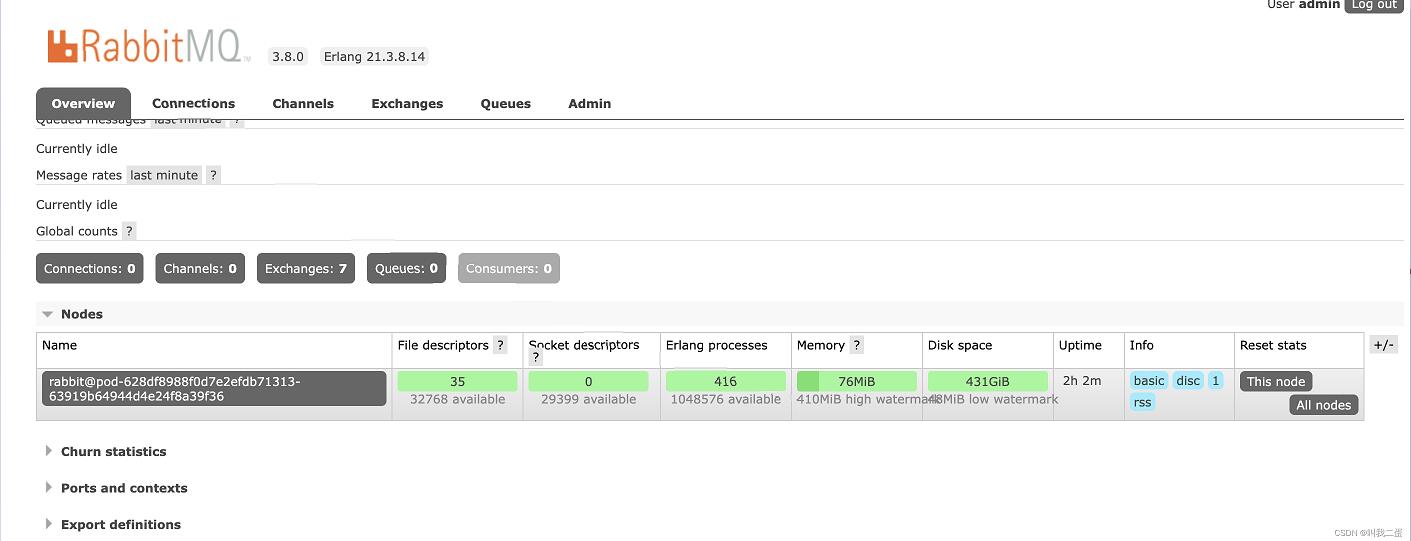
Task: Click the Message rates help question mark
Action: point(213,175)
